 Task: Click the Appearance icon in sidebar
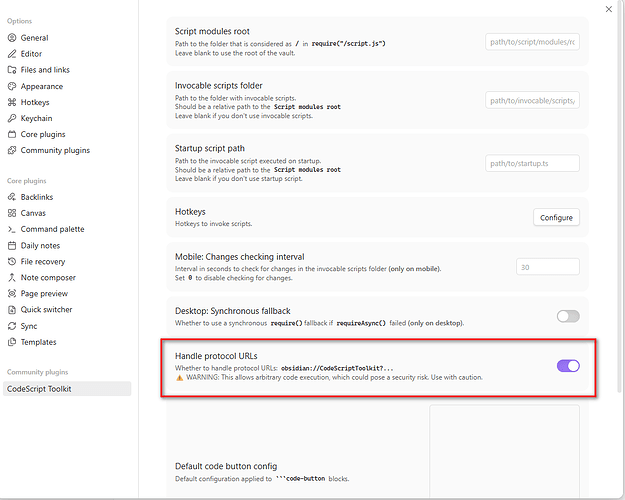[12, 86]
